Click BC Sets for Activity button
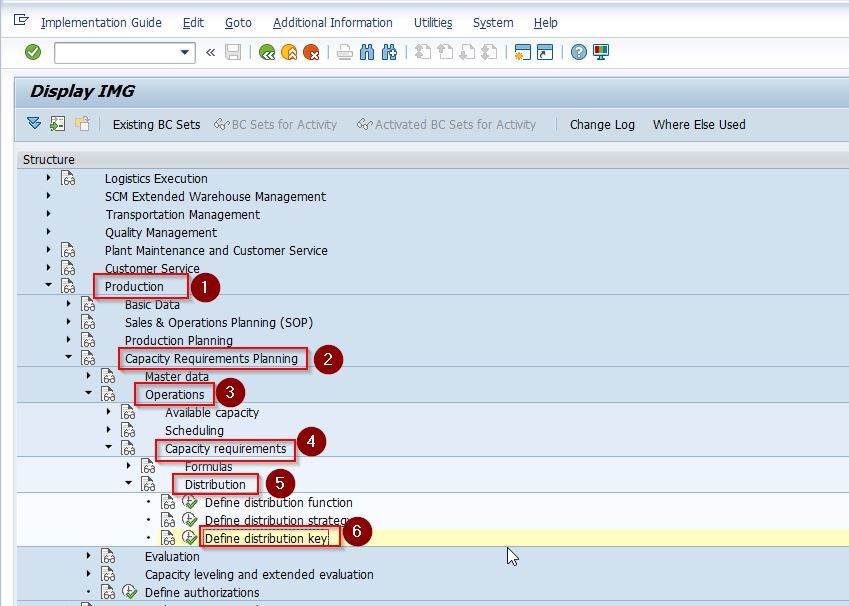The height and width of the screenshot is (606, 849). click(276, 125)
